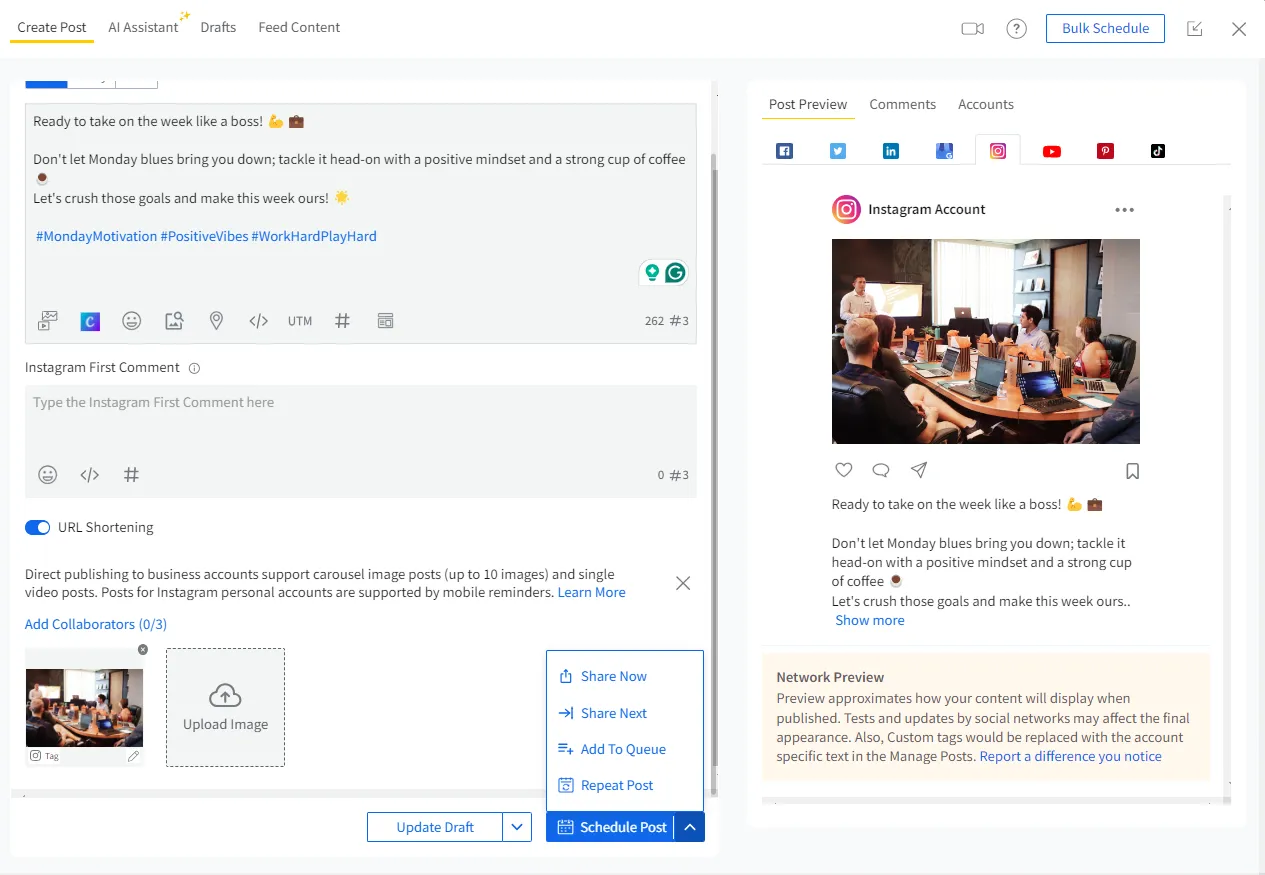
Task: Click the Bulk Schedule button
Action: click(x=1105, y=28)
